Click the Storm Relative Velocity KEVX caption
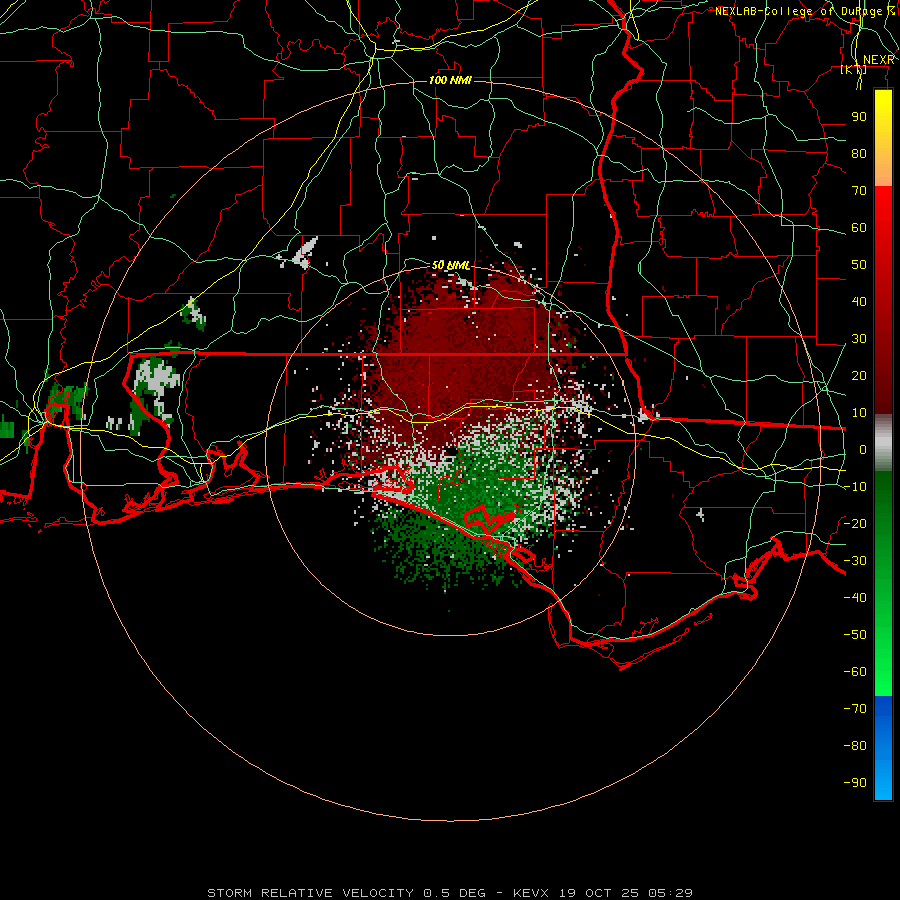This screenshot has width=900, height=900. tap(450, 893)
